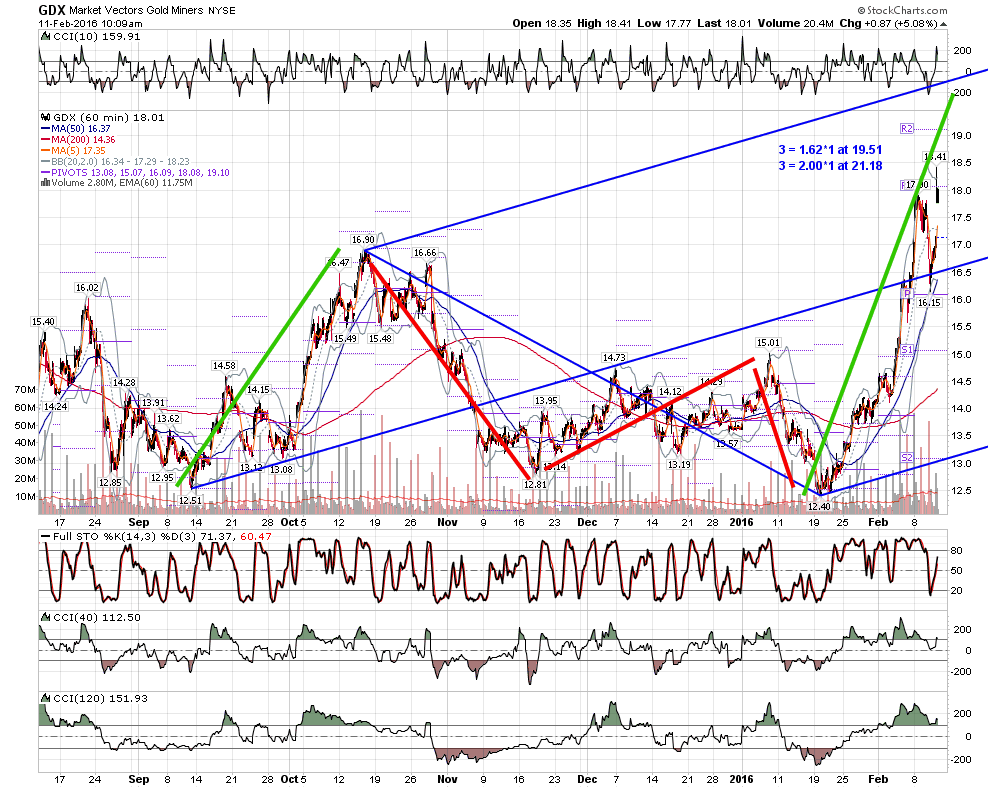The height and width of the screenshot is (792, 998).
Task: Click the 'CCI(40) 112.50' panel label
Action: tap(97, 618)
